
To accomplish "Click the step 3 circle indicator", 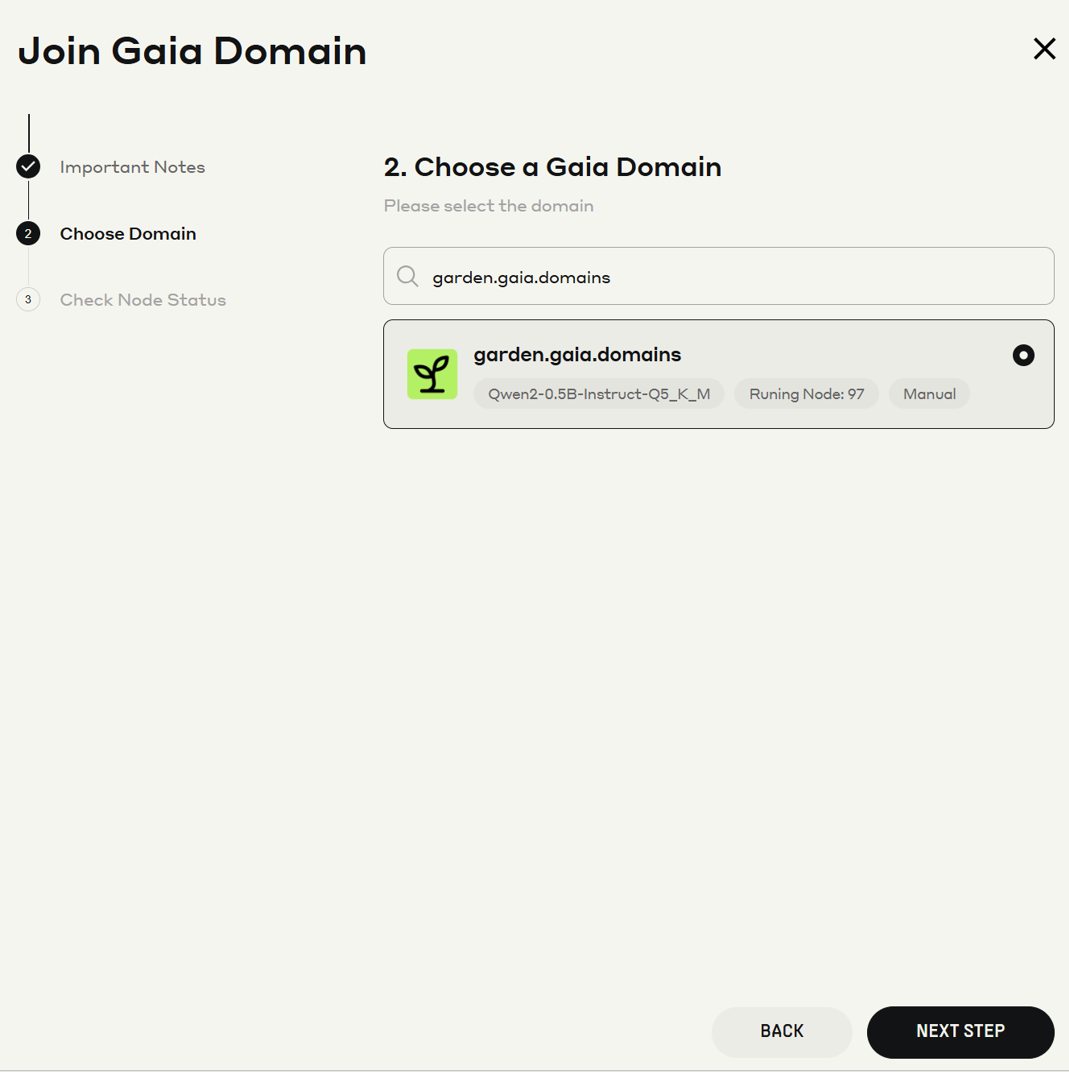I will click(x=28, y=299).
